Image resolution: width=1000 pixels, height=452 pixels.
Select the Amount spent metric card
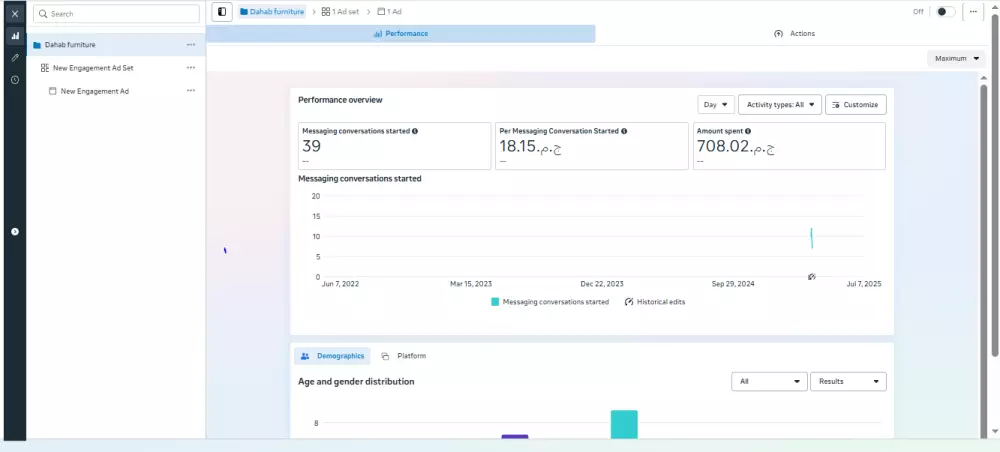coord(789,146)
